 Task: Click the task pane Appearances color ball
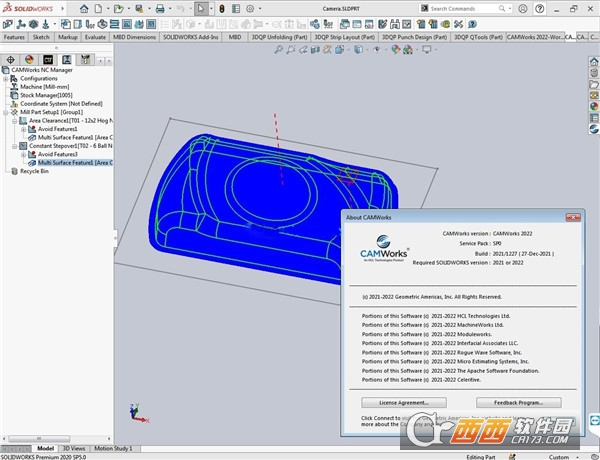593,106
